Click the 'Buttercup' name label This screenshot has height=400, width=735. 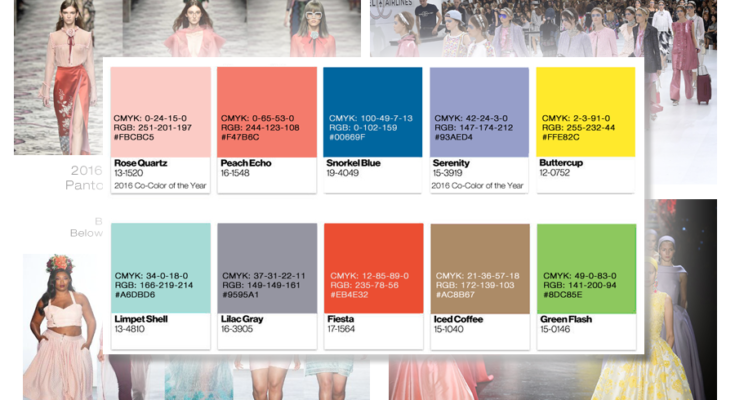[x=561, y=163]
